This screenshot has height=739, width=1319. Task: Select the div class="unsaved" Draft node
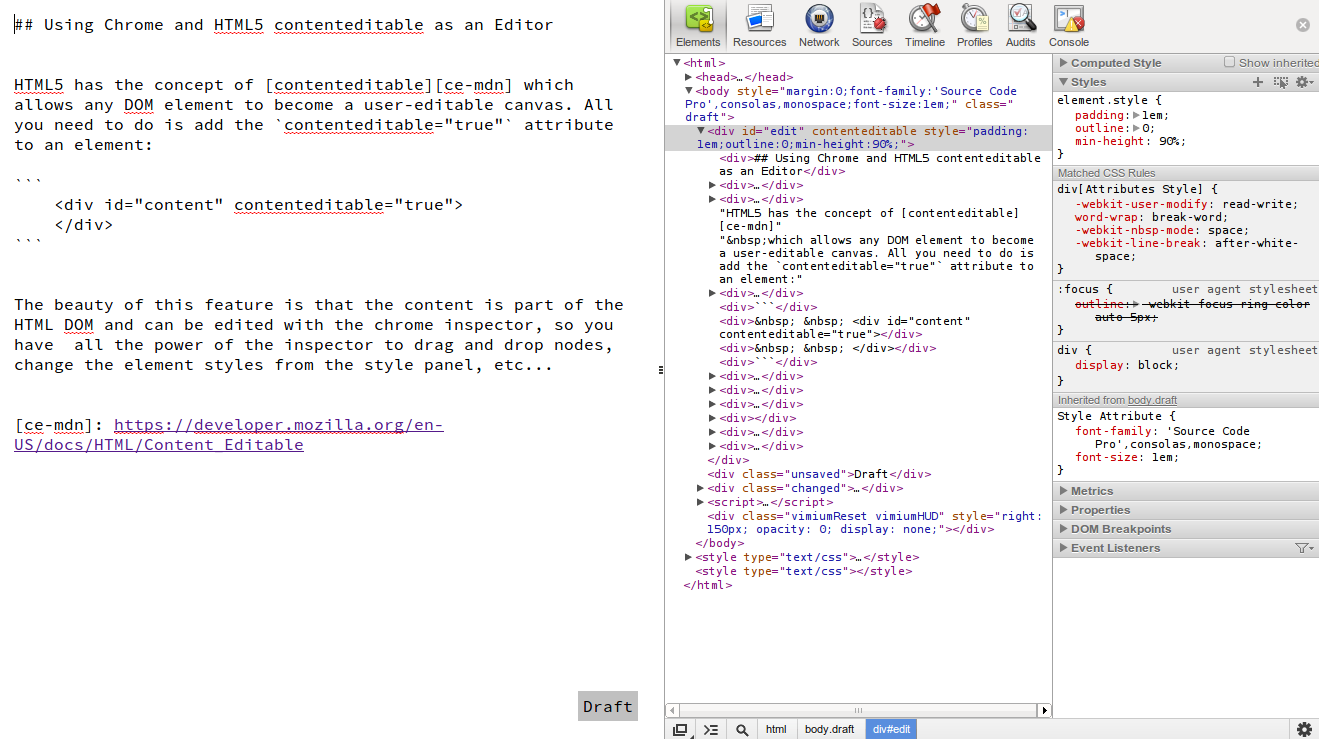(x=819, y=475)
